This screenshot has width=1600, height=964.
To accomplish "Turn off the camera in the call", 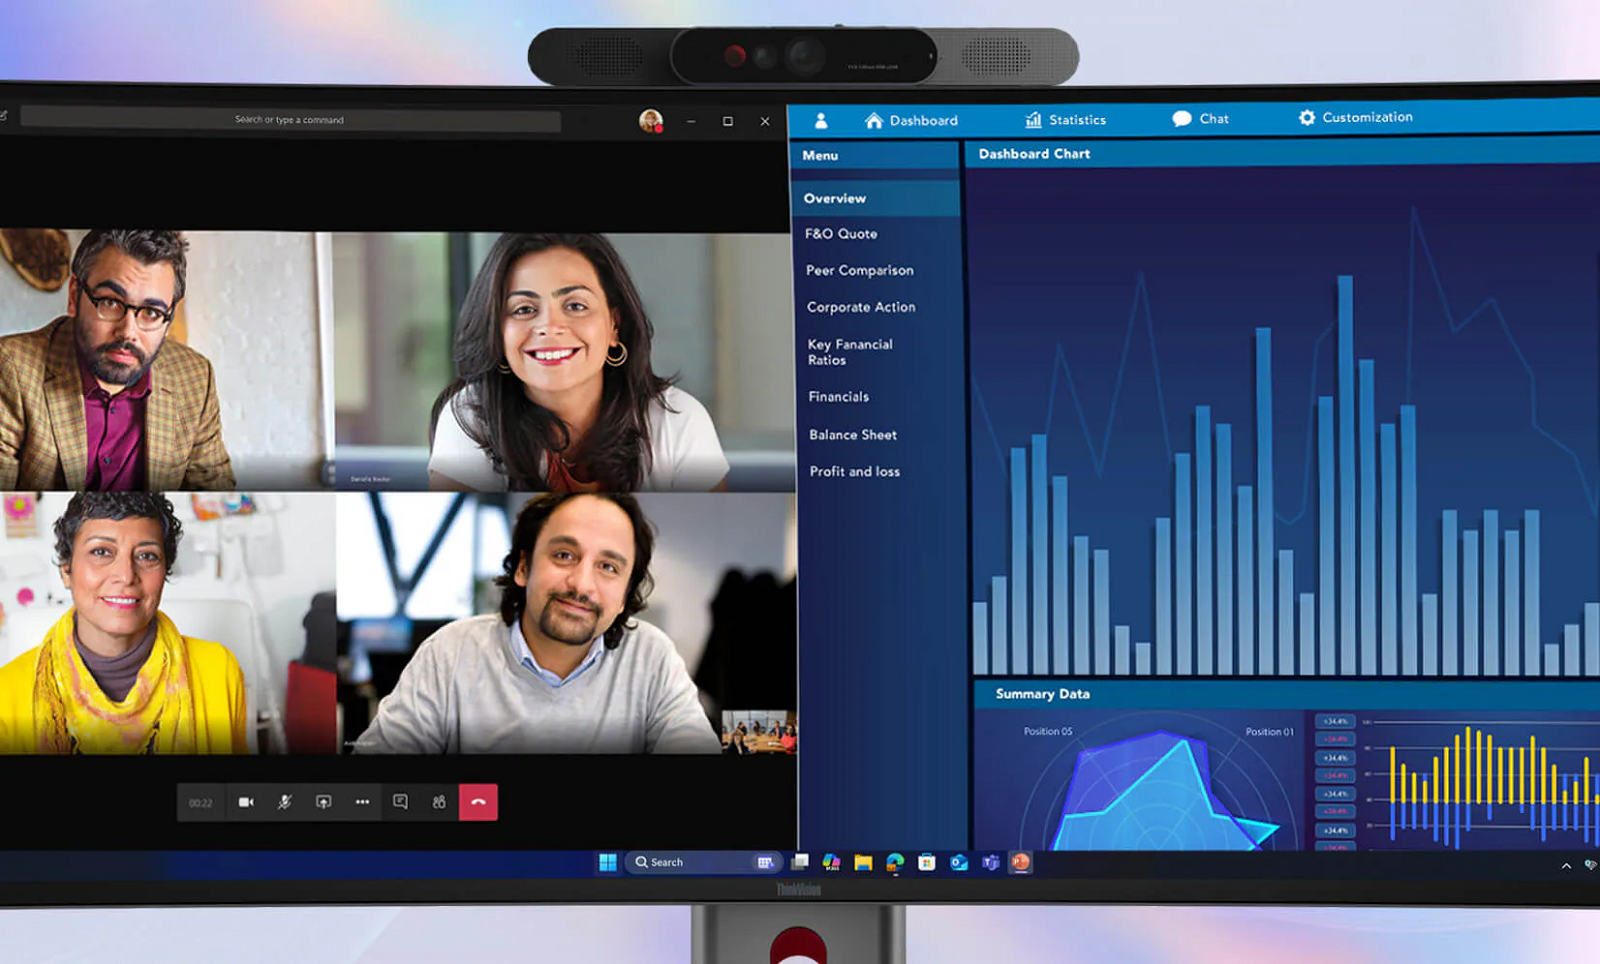I will point(246,802).
